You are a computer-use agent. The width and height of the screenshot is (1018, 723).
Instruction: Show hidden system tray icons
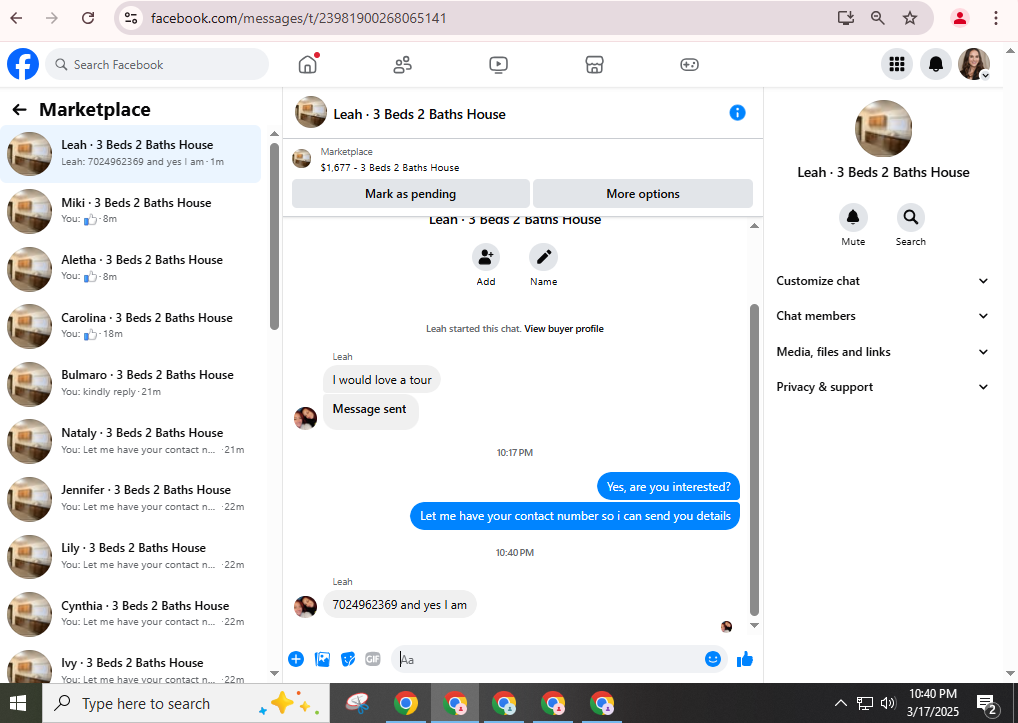click(840, 704)
